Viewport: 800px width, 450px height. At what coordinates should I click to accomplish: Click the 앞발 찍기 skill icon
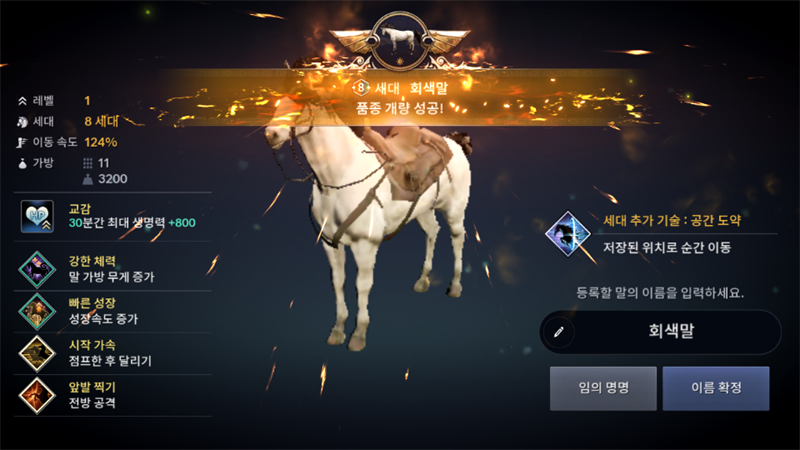37,395
